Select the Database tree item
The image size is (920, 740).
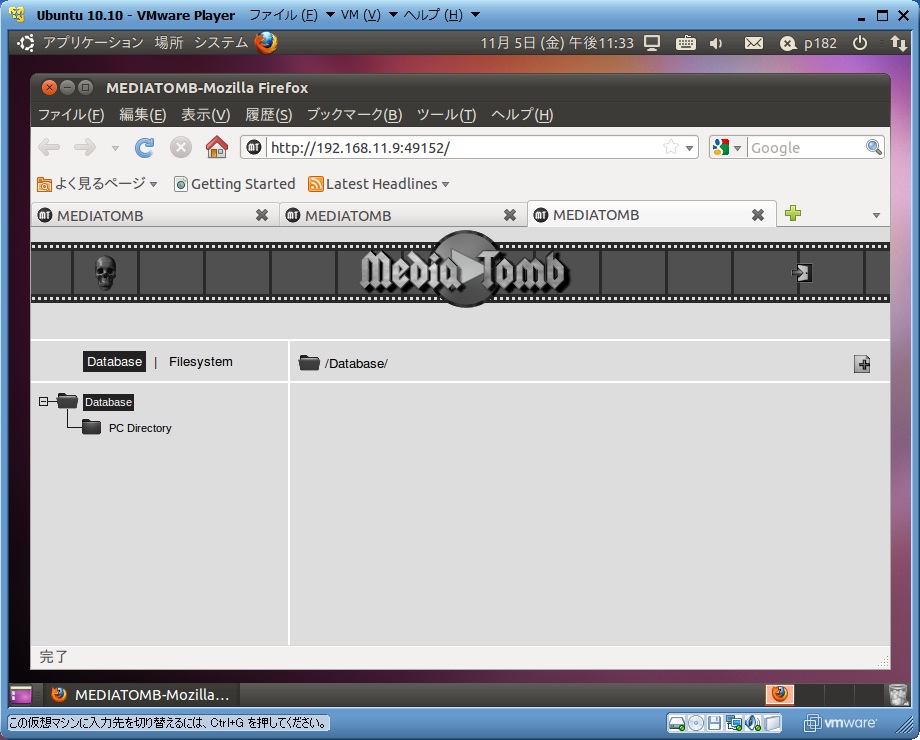tap(109, 402)
